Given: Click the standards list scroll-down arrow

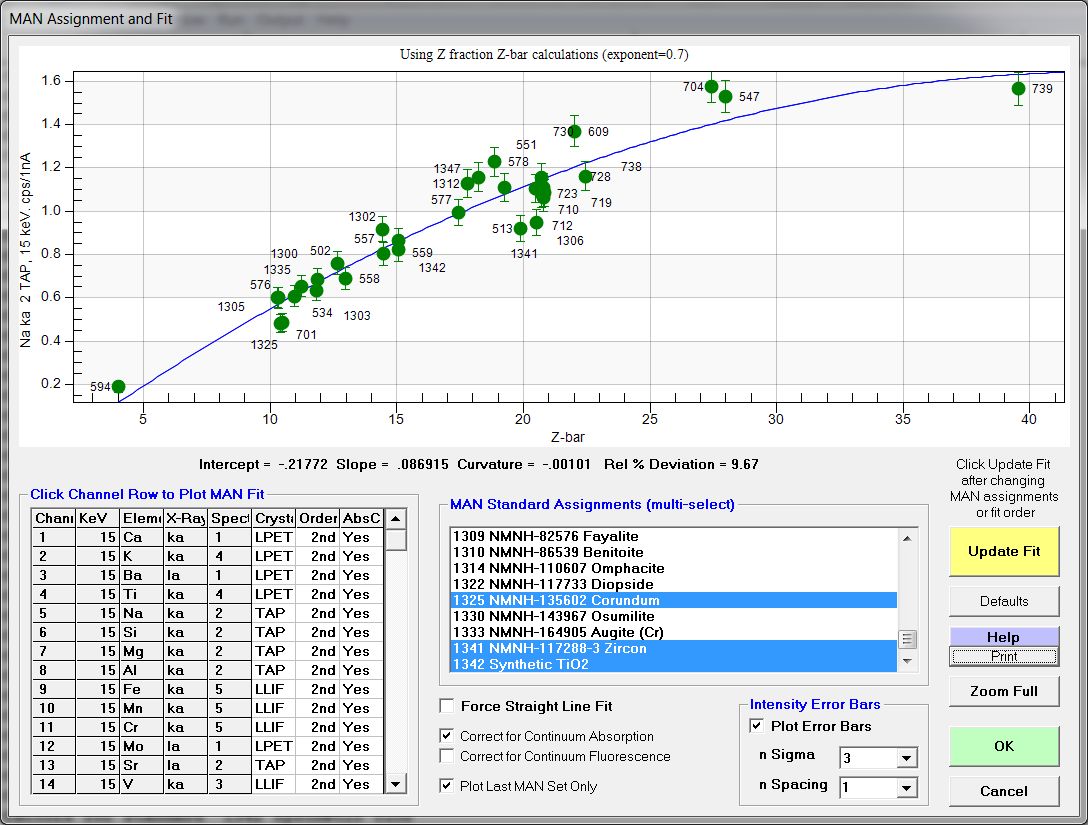Looking at the screenshot, I should [908, 661].
